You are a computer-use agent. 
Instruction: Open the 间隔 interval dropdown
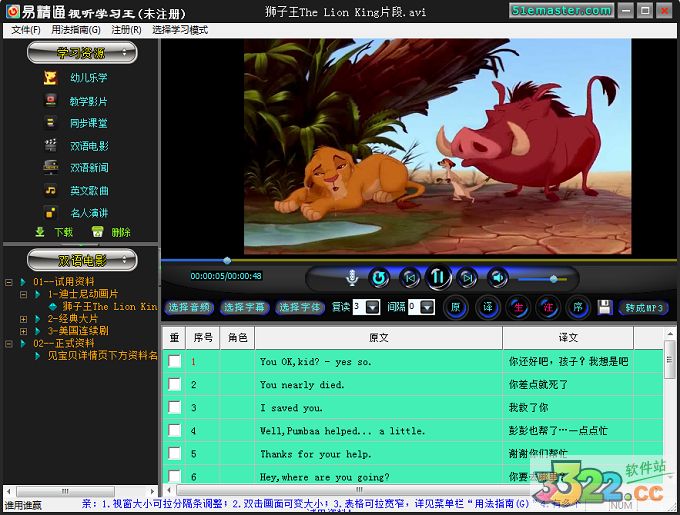pyautogui.click(x=427, y=307)
